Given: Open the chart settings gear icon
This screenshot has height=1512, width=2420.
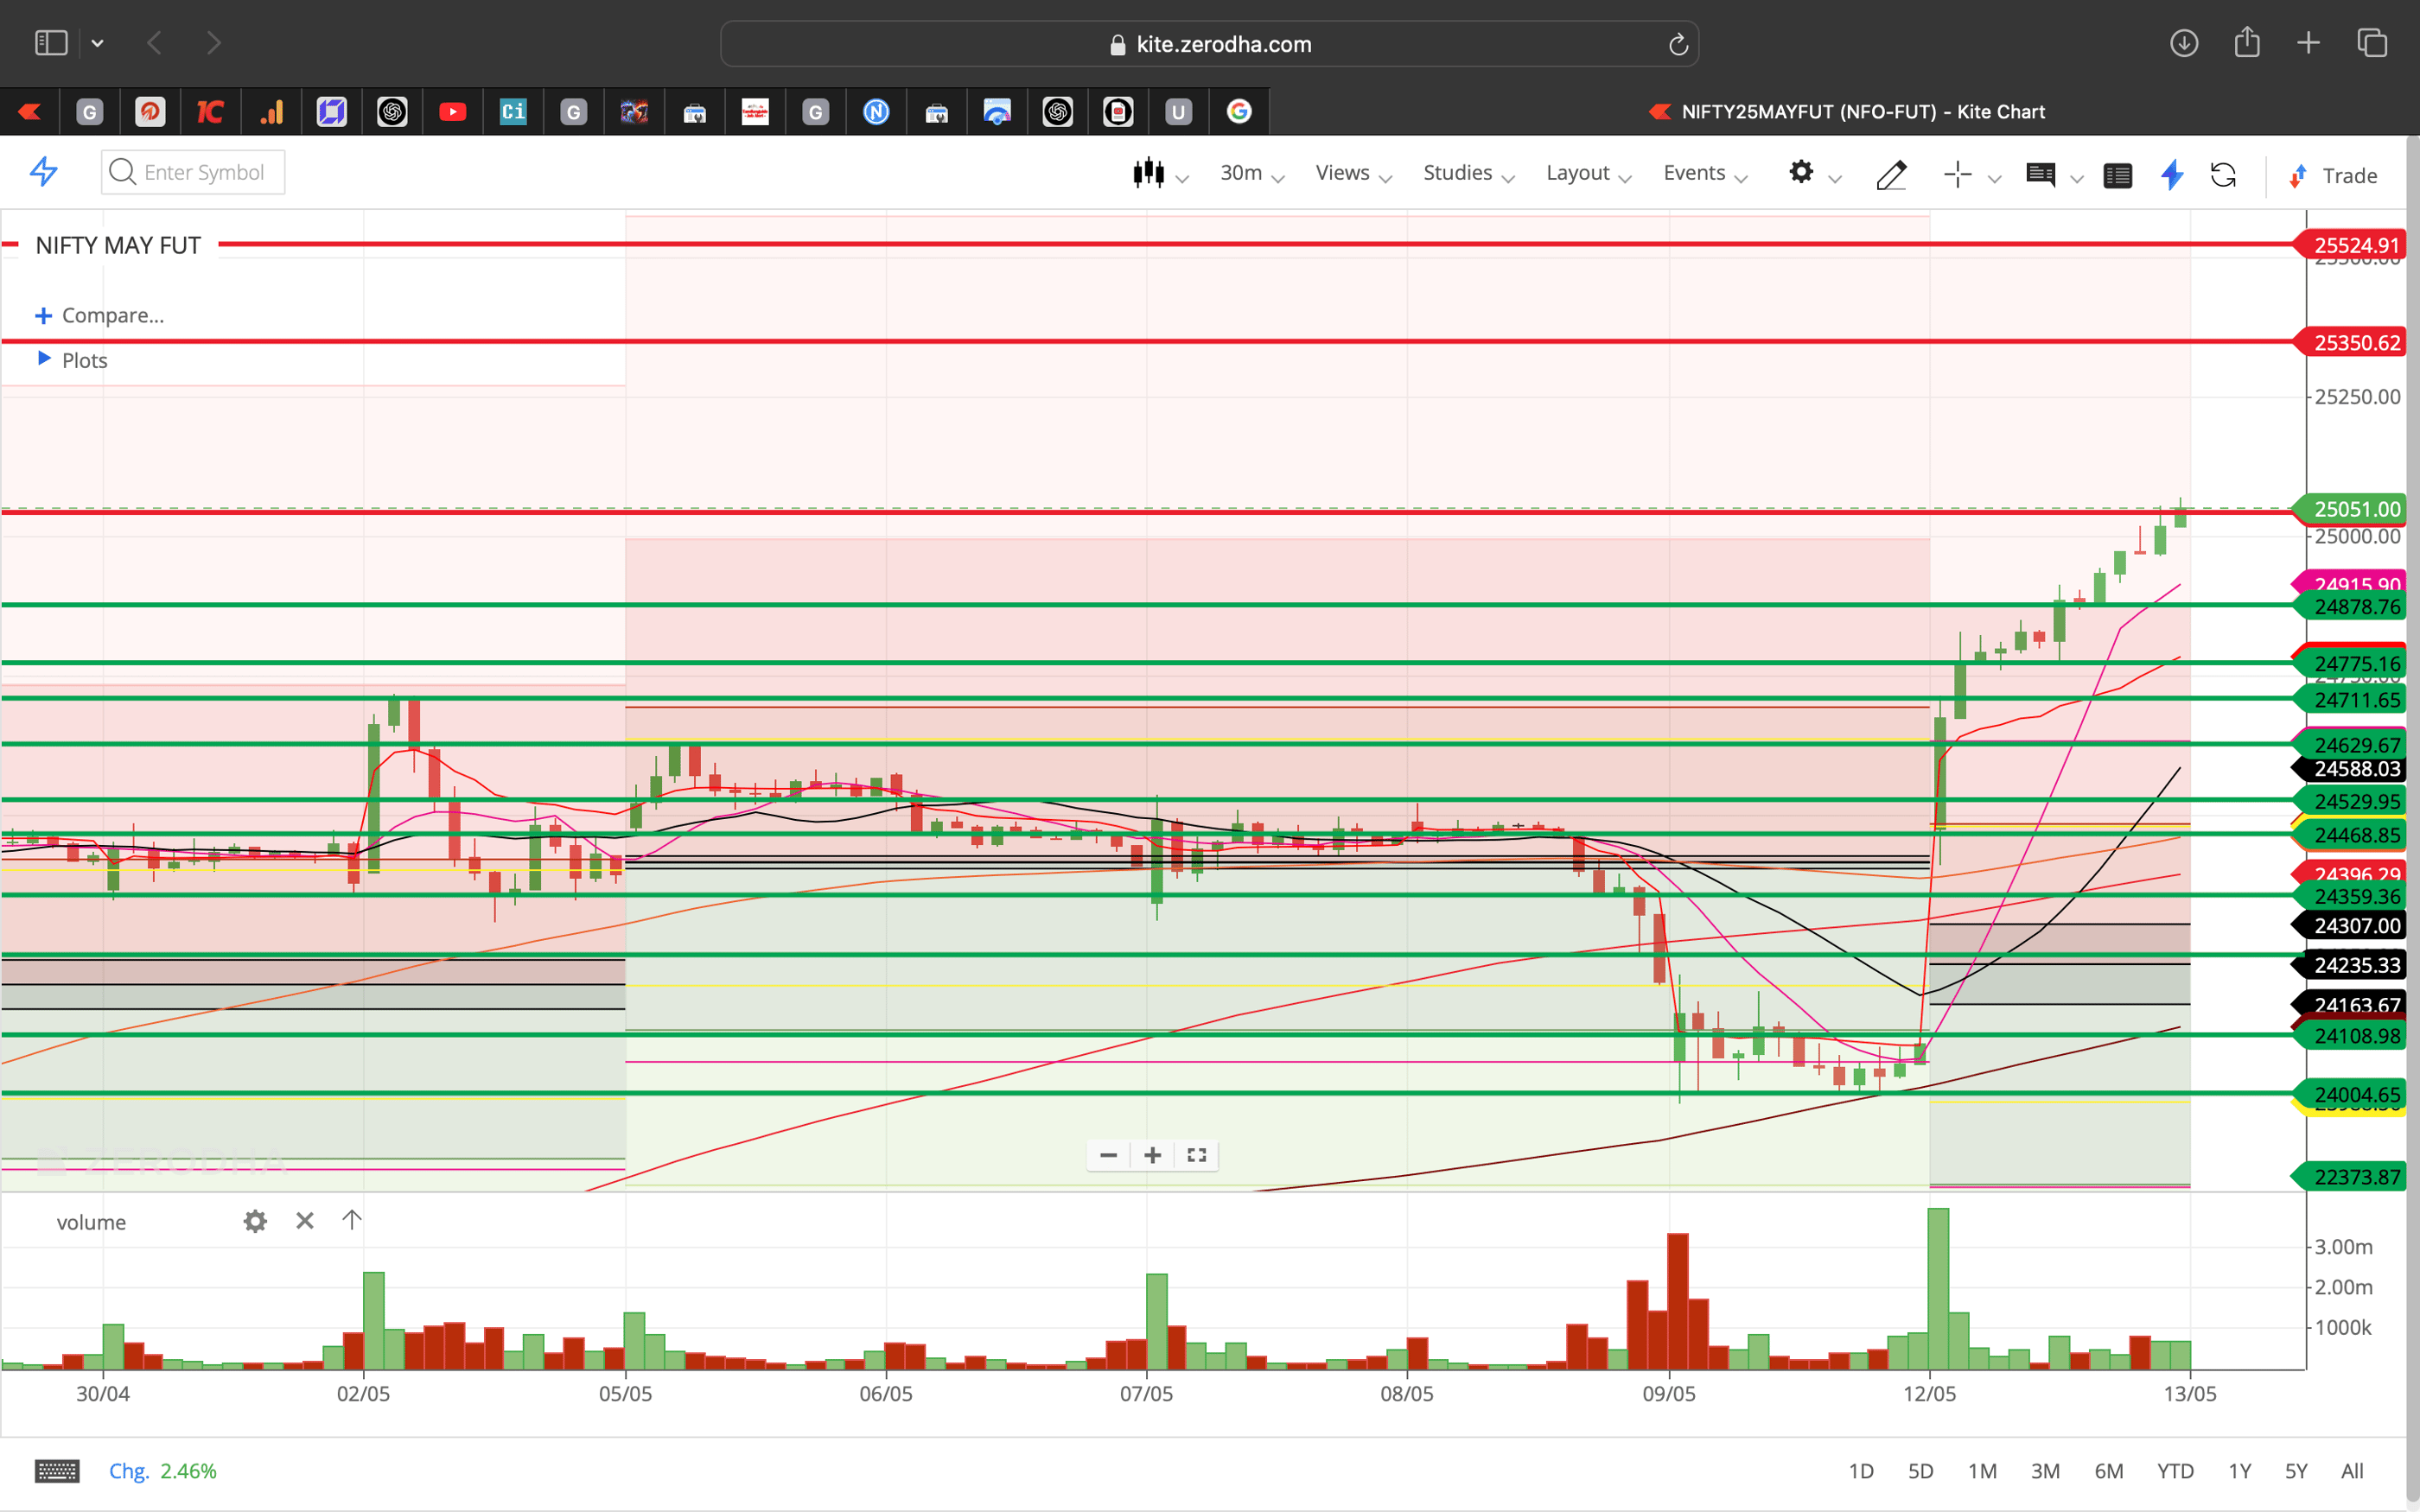Looking at the screenshot, I should [x=1802, y=173].
